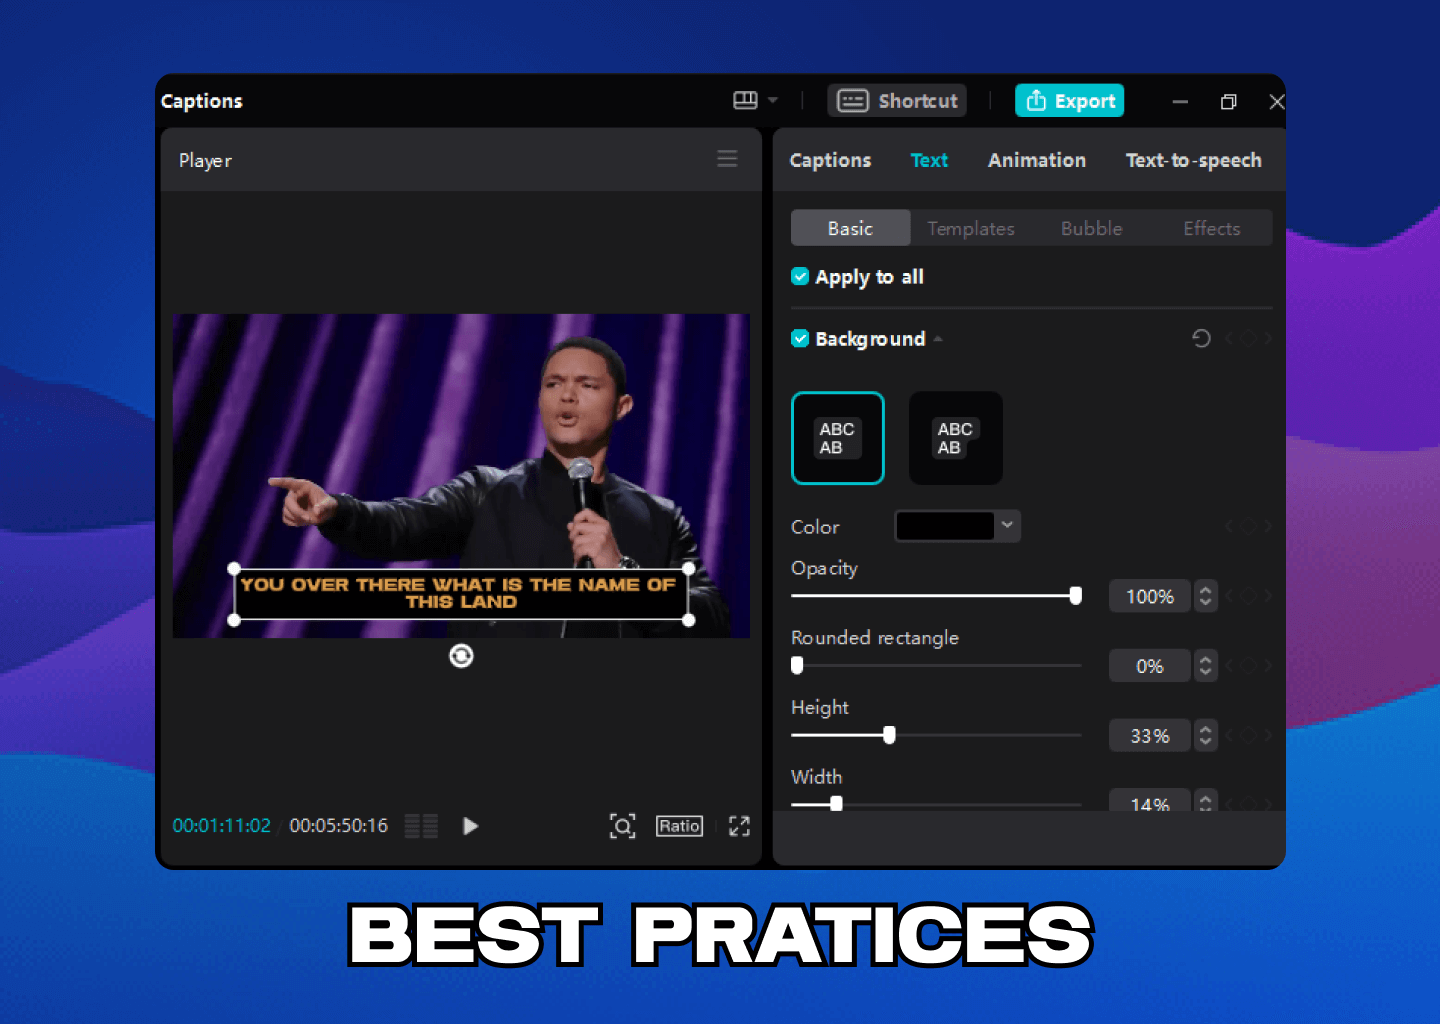The width and height of the screenshot is (1440, 1024).
Task: Click the zoom-to-fit preview icon
Action: click(622, 826)
